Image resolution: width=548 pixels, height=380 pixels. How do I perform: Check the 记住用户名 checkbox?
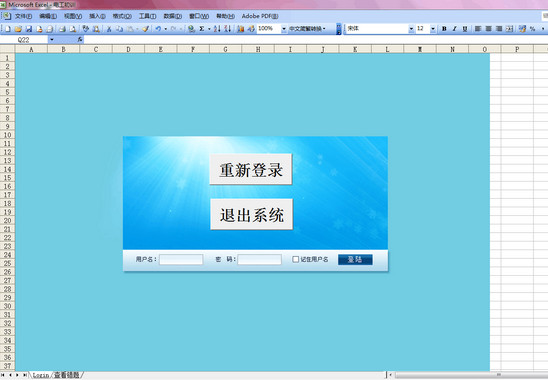click(x=296, y=259)
